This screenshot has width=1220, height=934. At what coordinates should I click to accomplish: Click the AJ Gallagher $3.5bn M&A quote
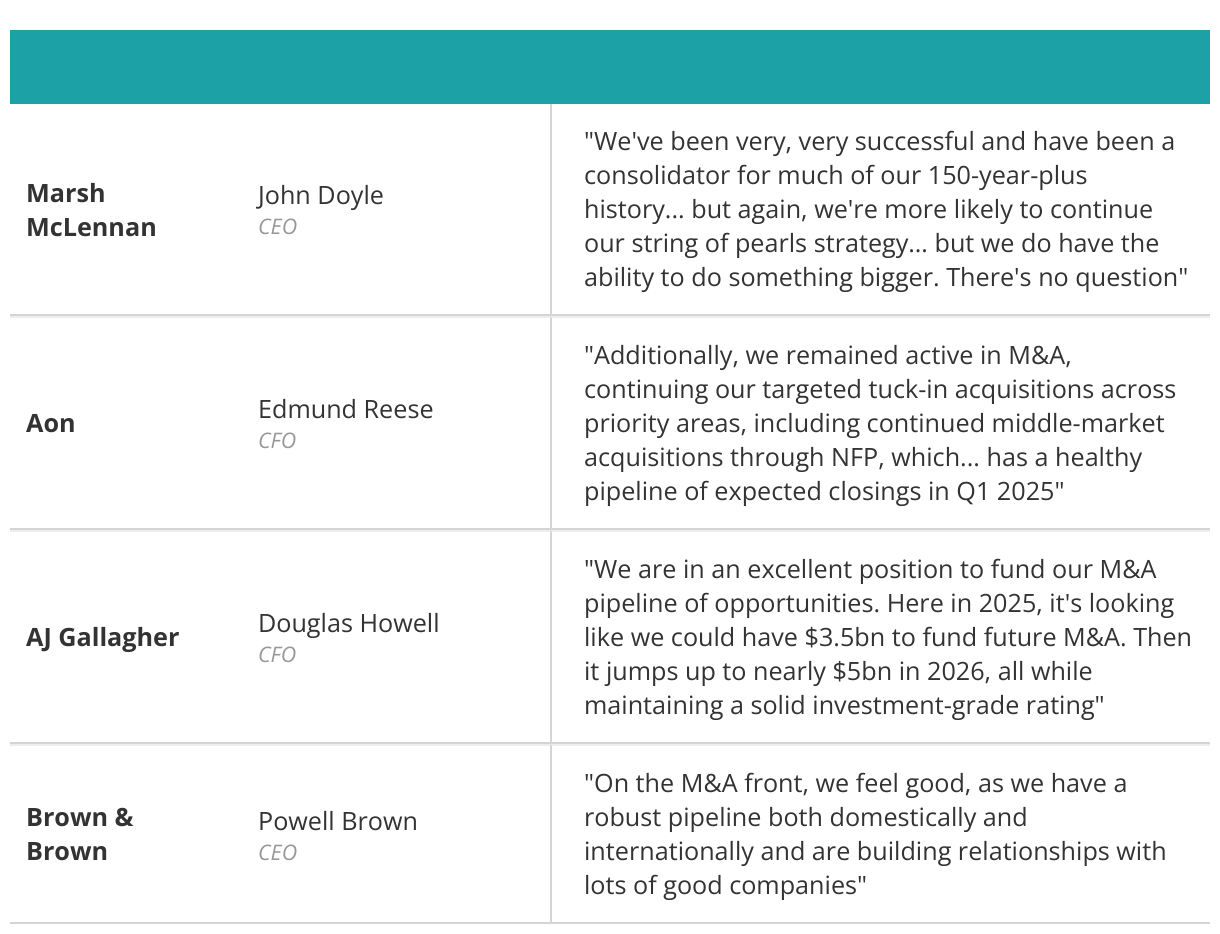click(888, 637)
